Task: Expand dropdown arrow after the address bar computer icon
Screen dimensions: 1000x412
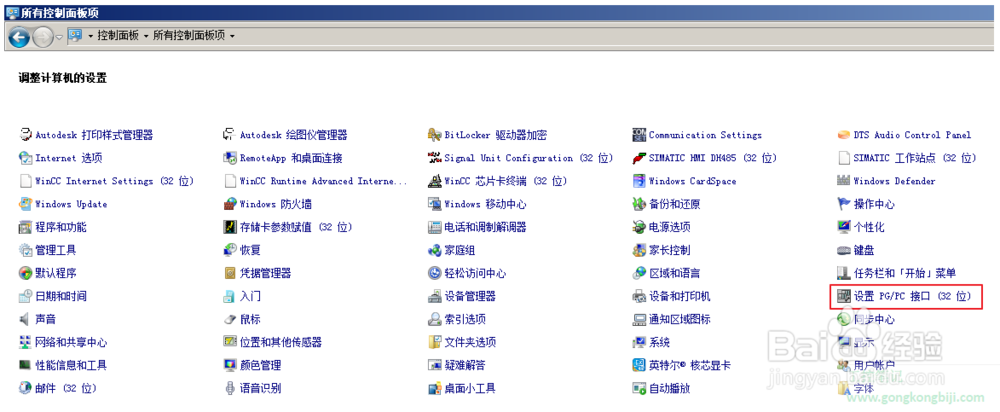Action: (x=91, y=36)
